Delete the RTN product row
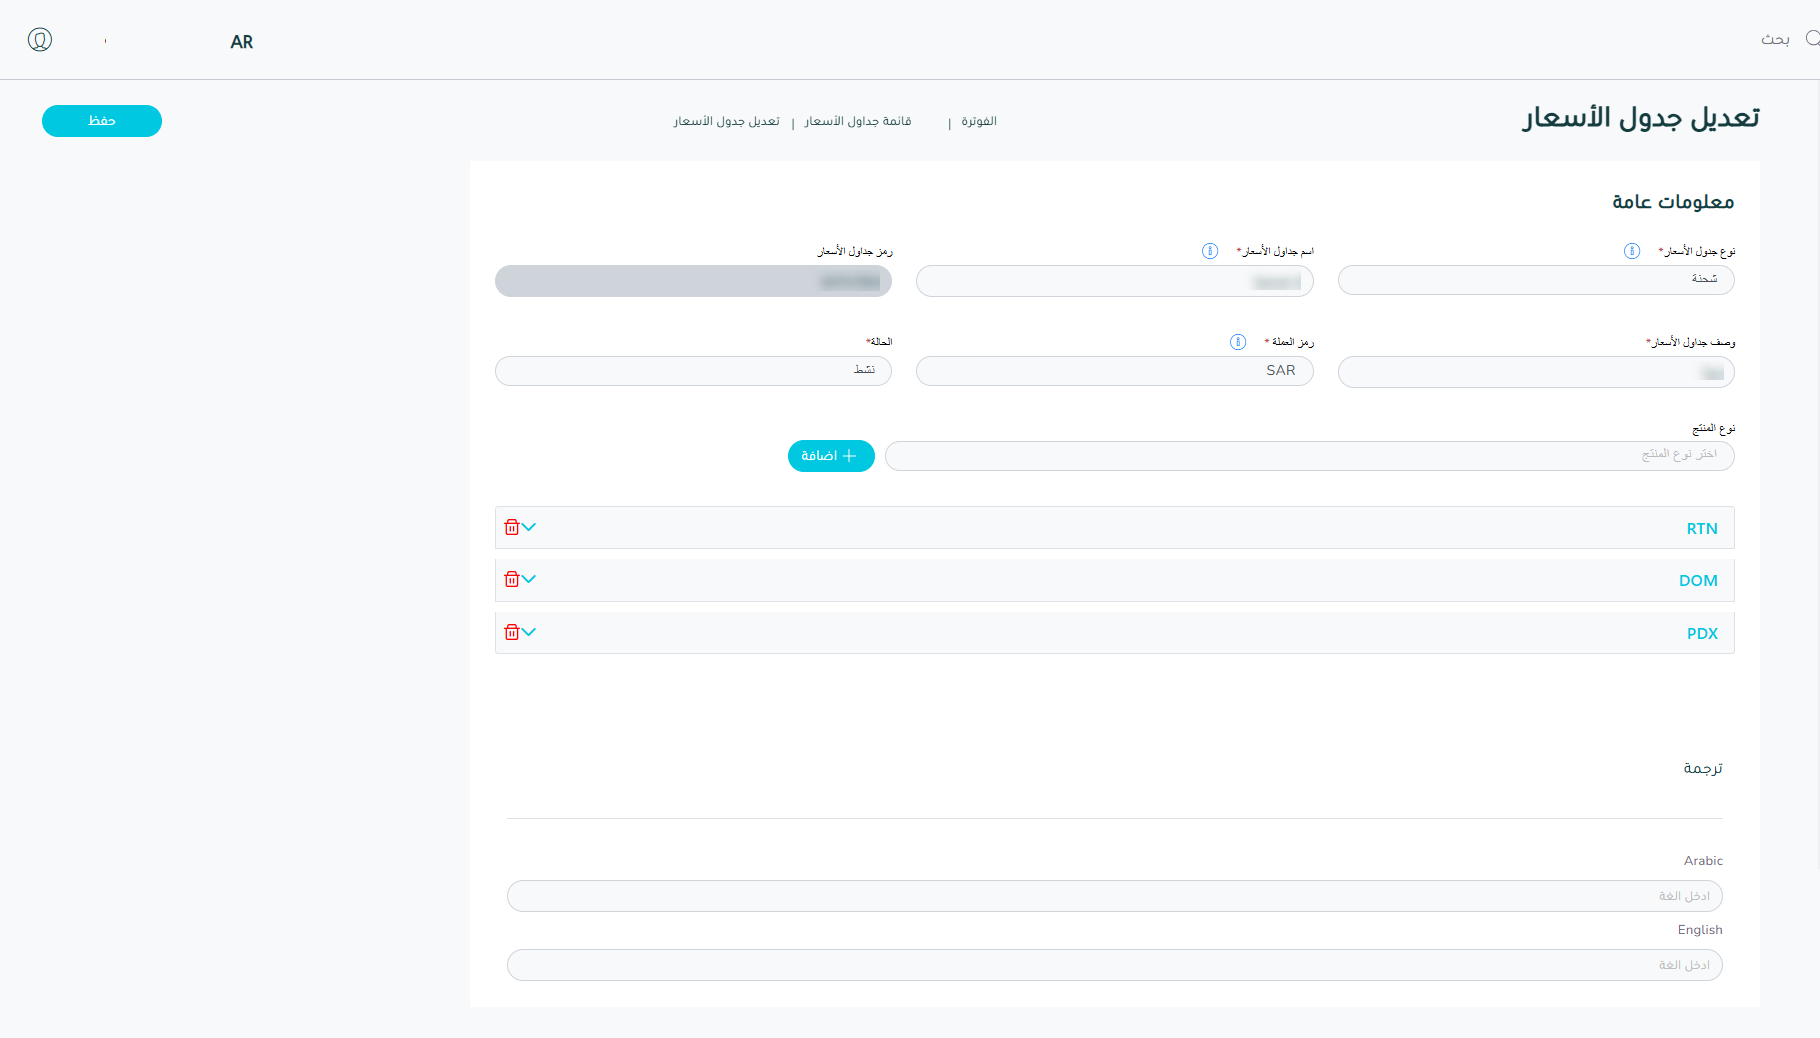 511,527
